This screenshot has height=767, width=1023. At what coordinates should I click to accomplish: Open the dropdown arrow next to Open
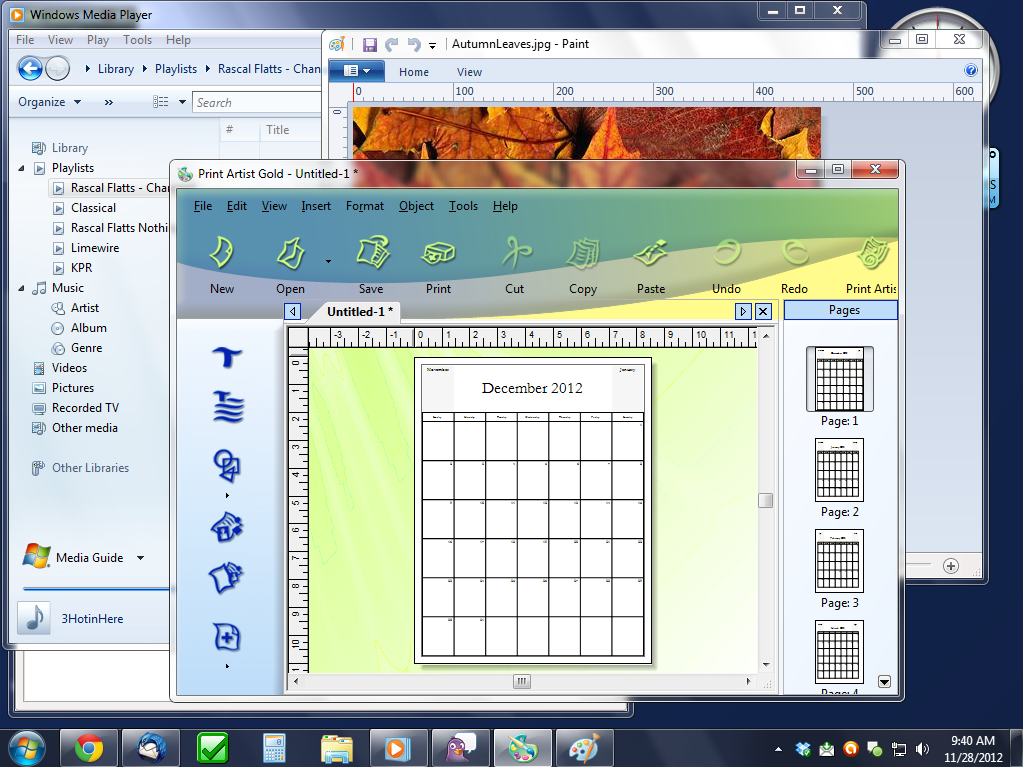pos(328,262)
